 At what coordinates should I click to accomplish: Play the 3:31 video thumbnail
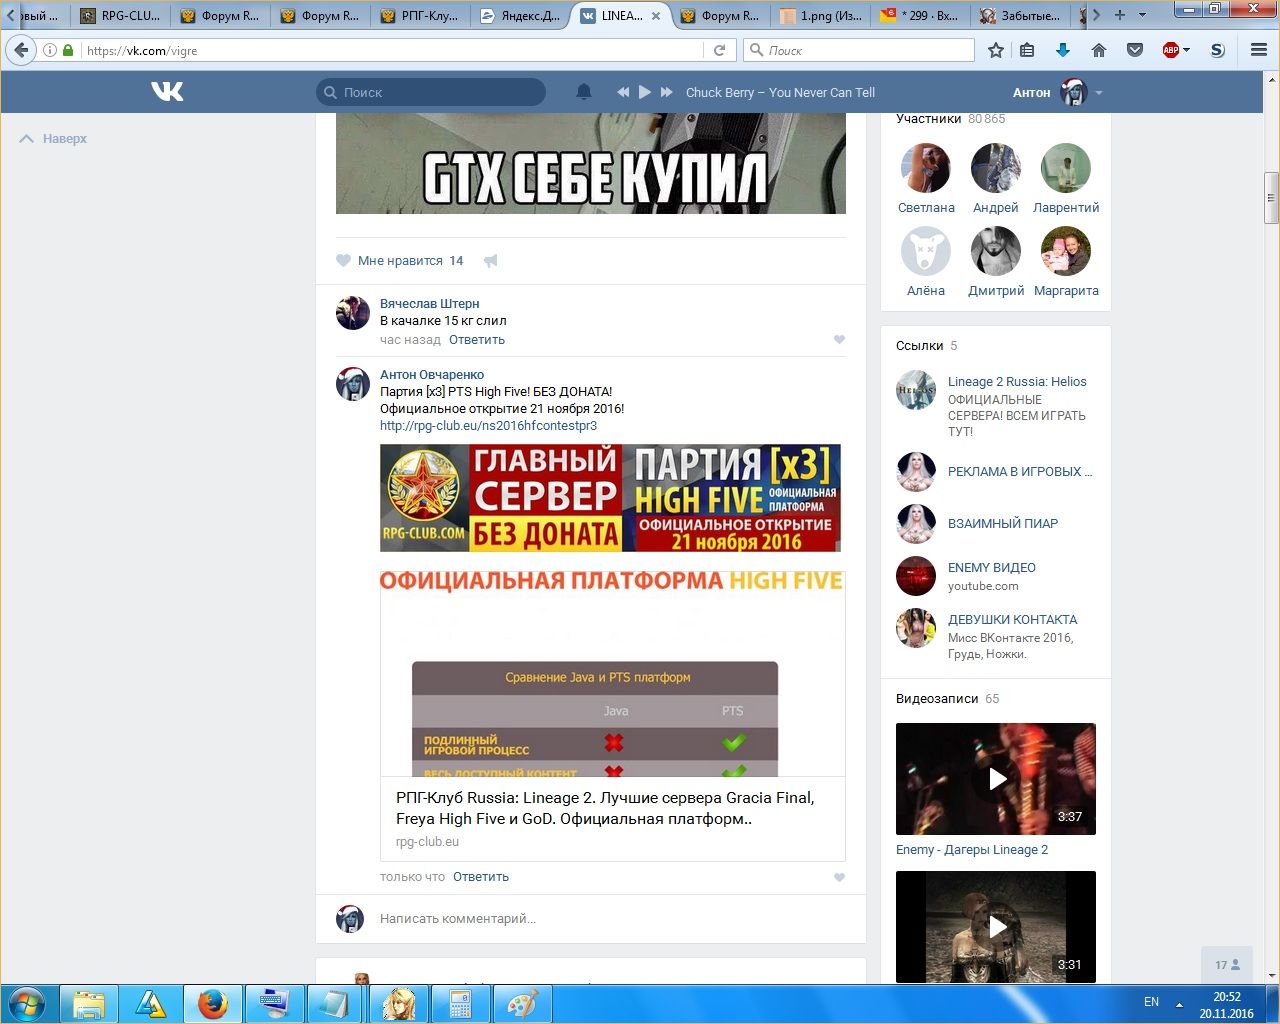click(x=996, y=927)
